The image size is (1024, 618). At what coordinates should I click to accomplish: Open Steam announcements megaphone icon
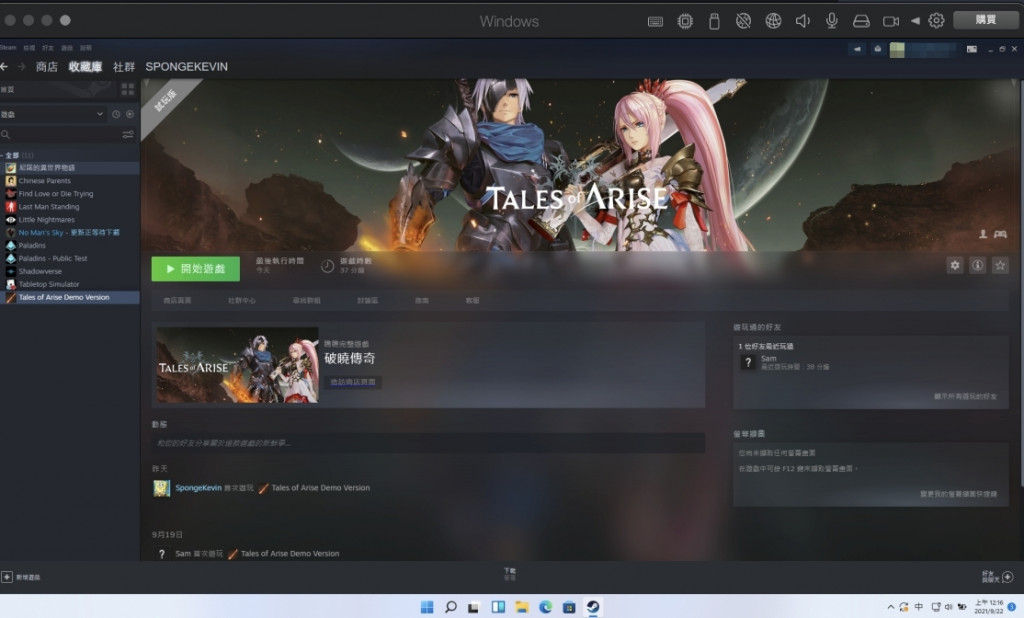857,49
